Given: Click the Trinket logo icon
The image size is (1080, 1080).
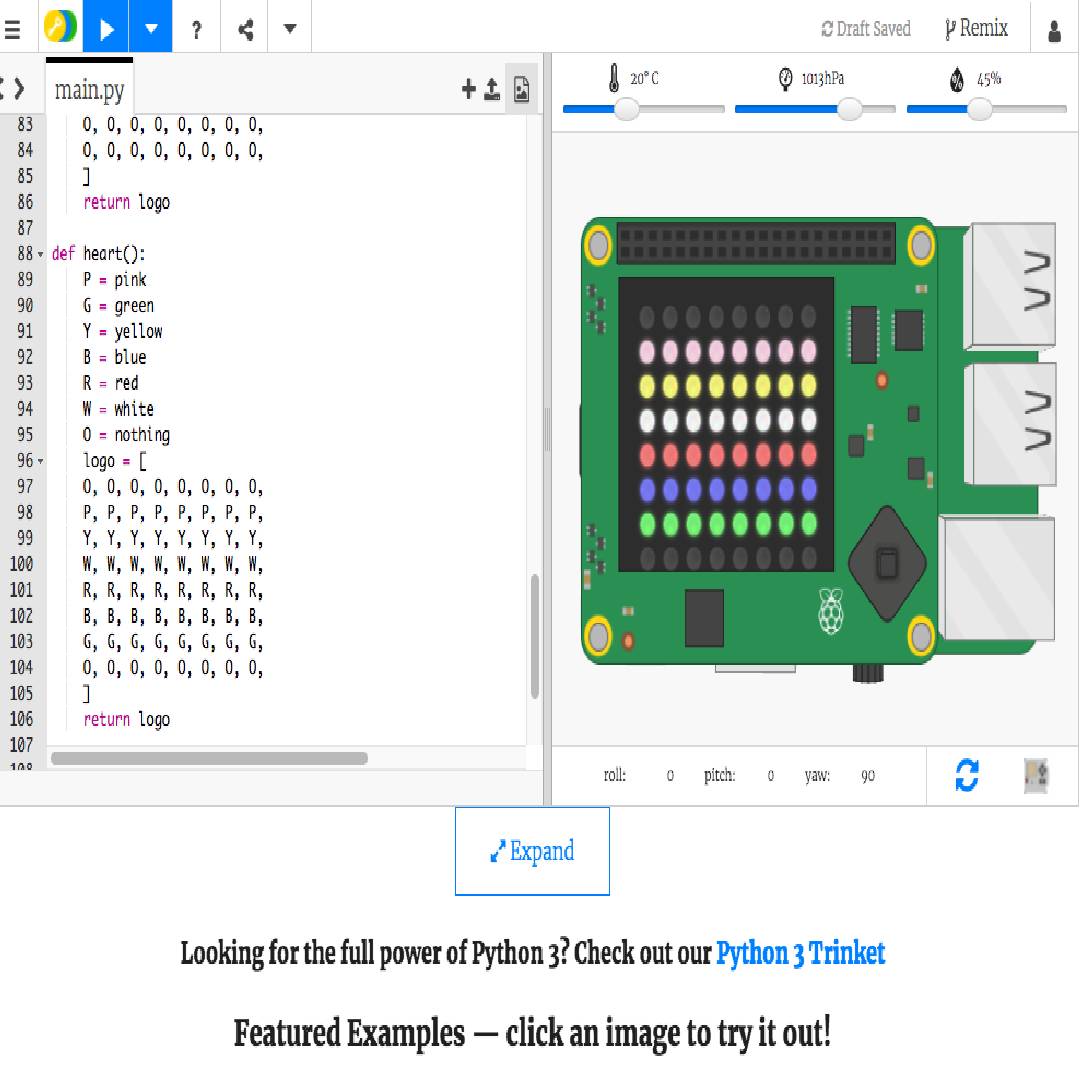Looking at the screenshot, I should [x=60, y=27].
